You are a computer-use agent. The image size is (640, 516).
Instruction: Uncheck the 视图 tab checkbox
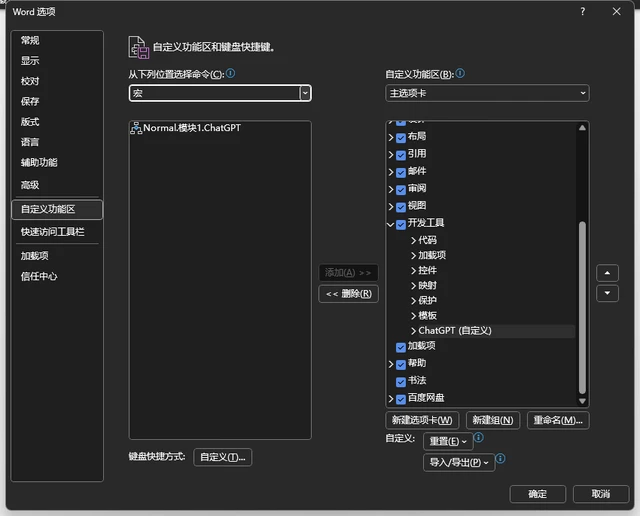click(x=401, y=207)
